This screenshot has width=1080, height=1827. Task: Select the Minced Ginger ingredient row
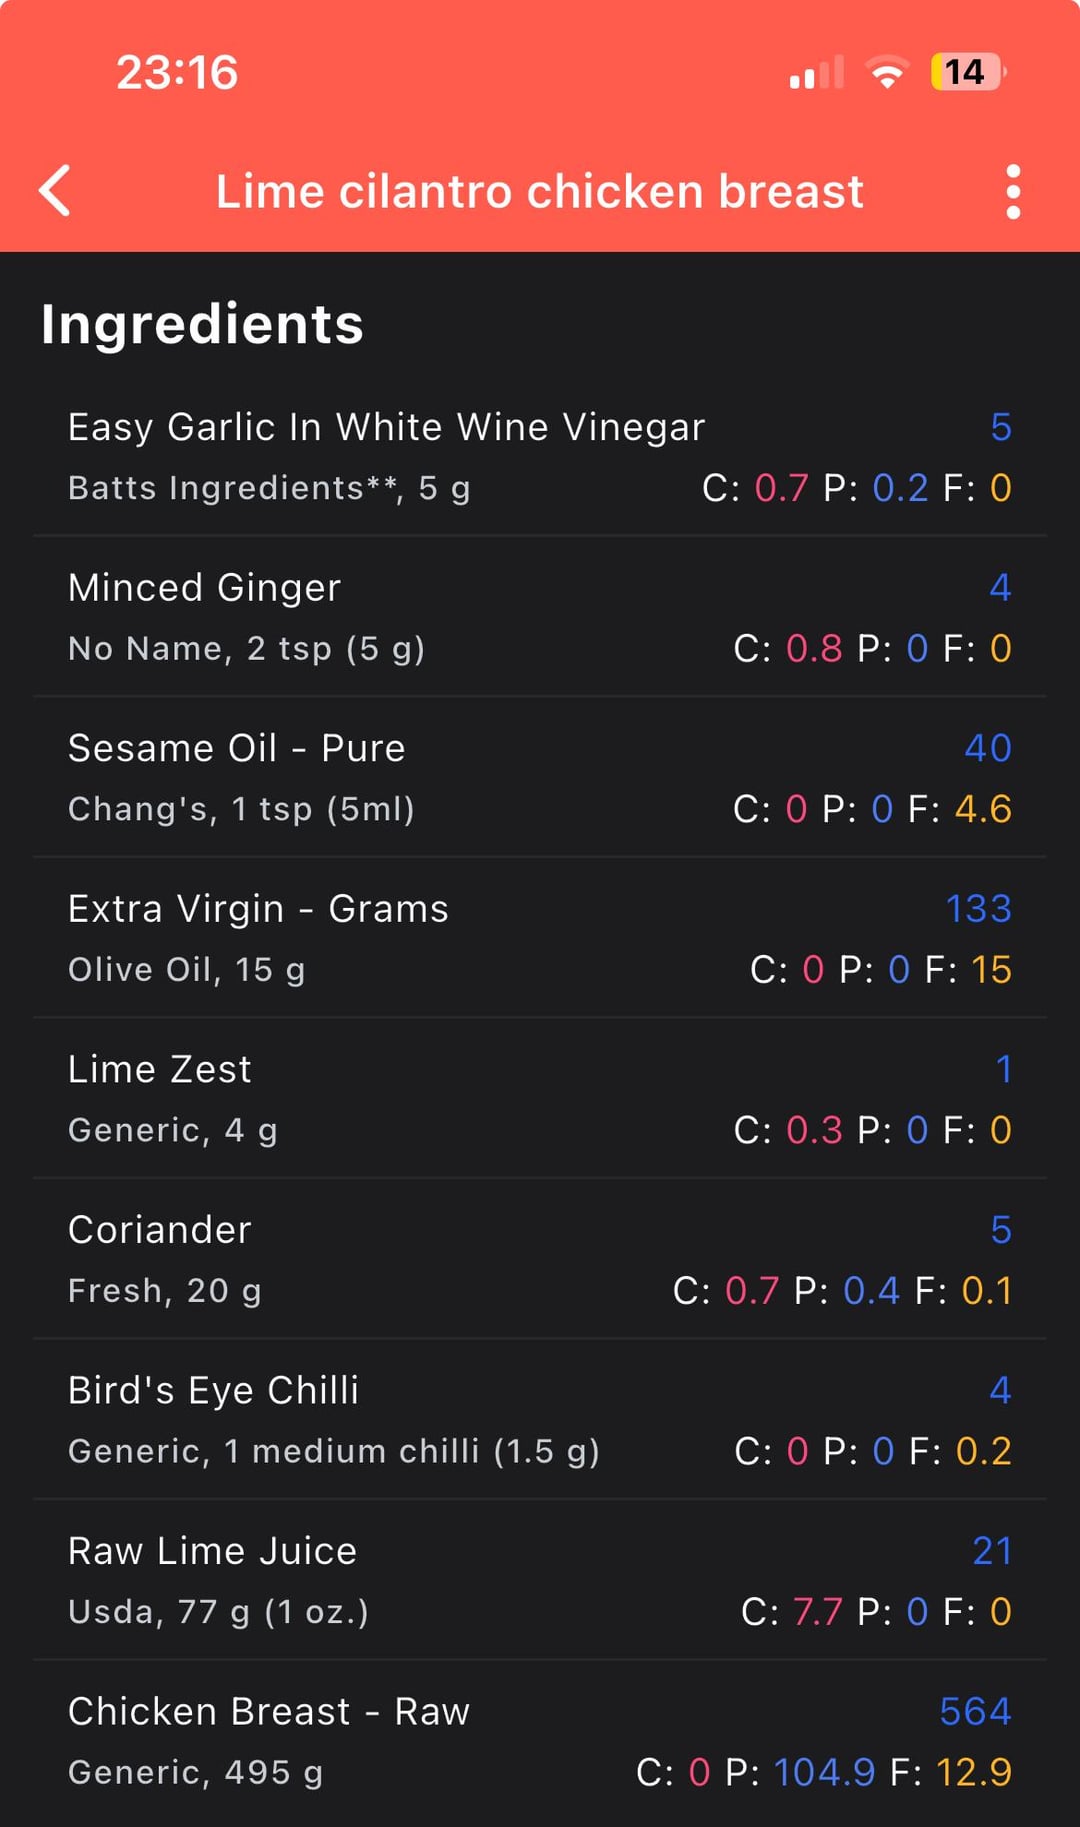205,588
